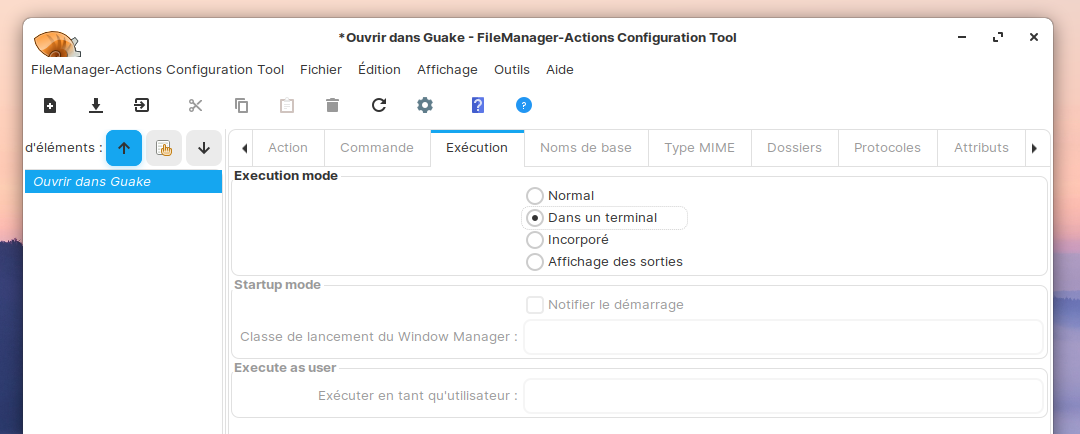Open the Fichier menu

point(321,70)
